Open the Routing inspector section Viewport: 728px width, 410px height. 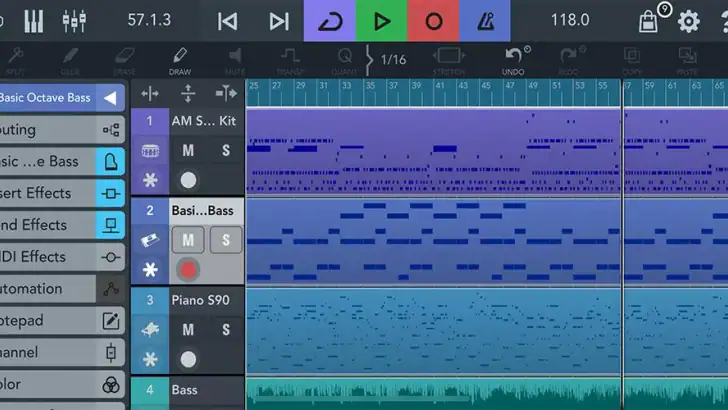pos(62,130)
